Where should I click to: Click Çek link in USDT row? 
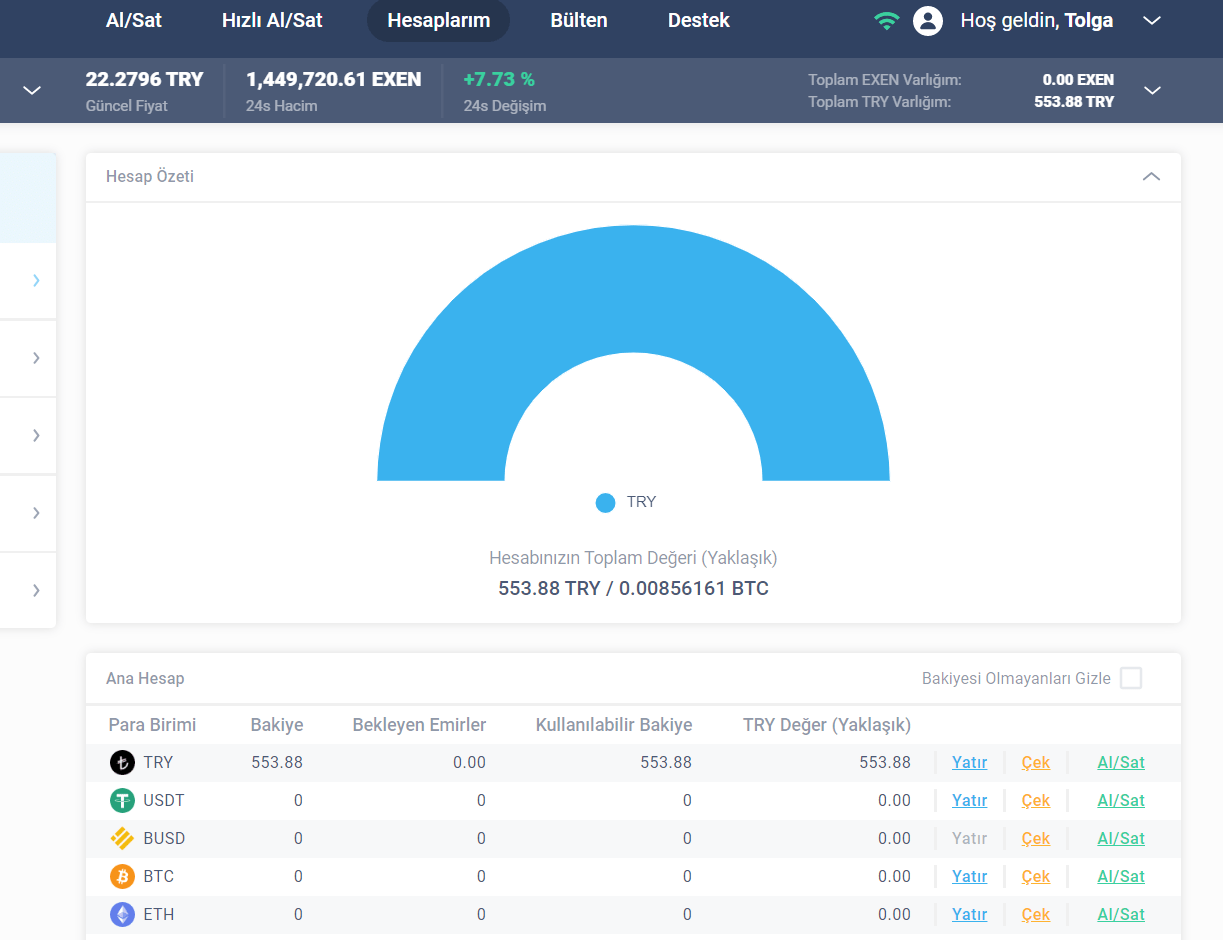(x=1035, y=801)
